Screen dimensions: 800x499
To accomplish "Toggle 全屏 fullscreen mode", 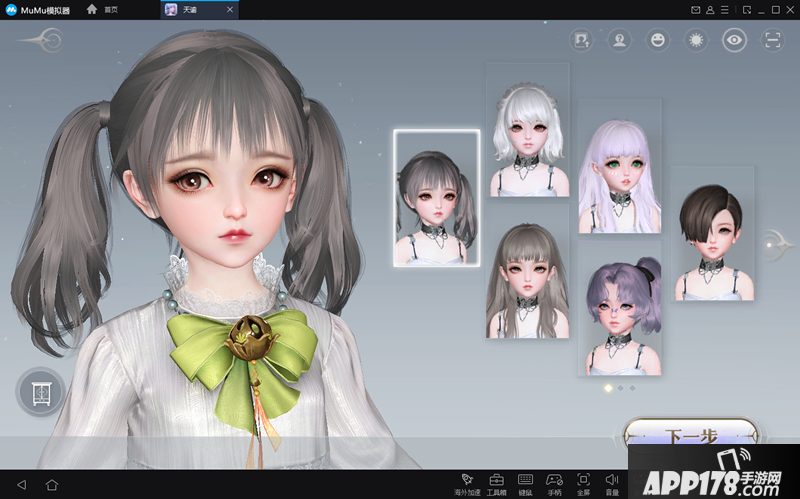I will [x=583, y=484].
